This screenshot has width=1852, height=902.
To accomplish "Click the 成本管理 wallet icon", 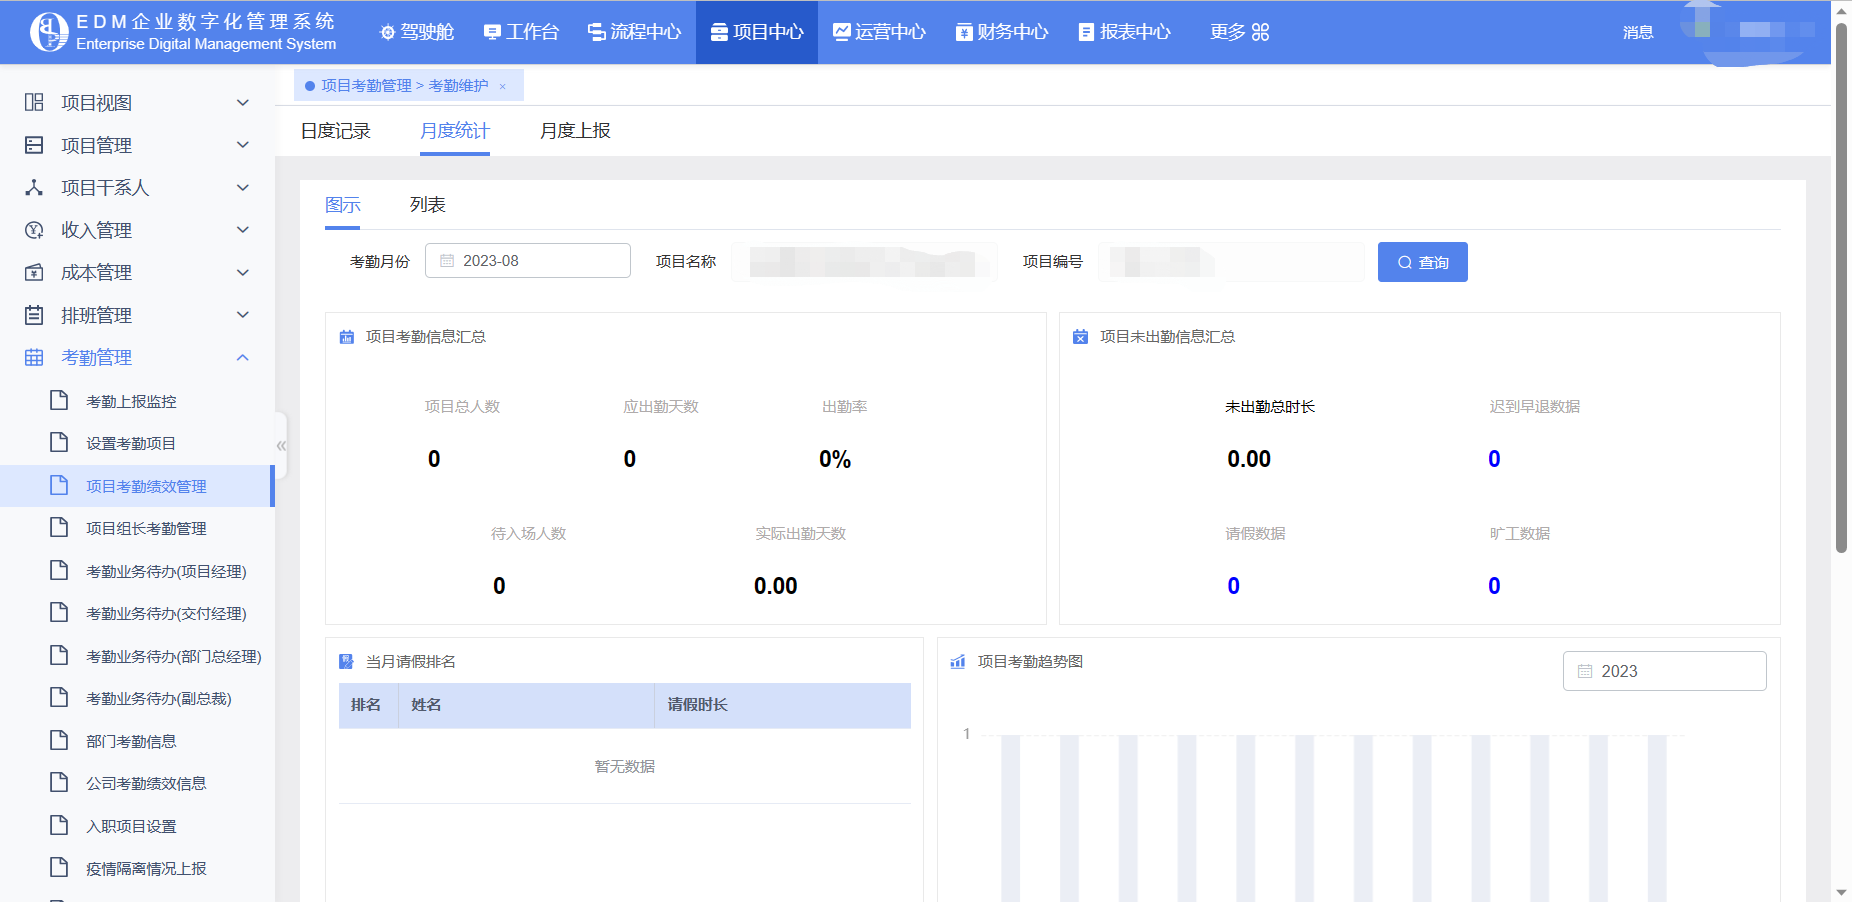I will (x=34, y=272).
